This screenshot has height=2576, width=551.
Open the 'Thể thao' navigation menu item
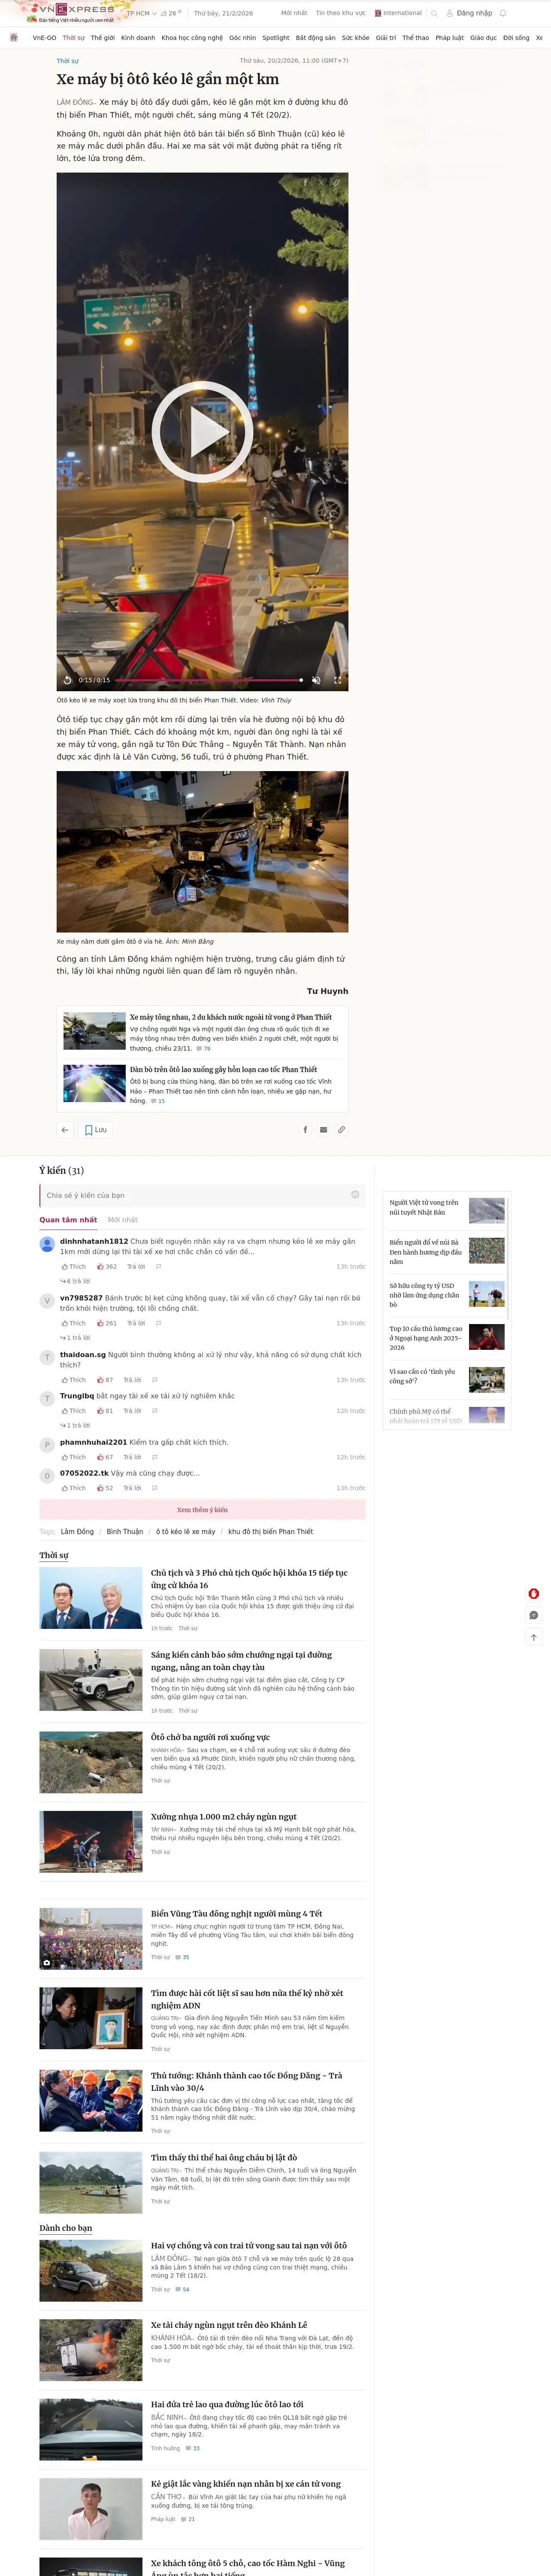(x=415, y=38)
